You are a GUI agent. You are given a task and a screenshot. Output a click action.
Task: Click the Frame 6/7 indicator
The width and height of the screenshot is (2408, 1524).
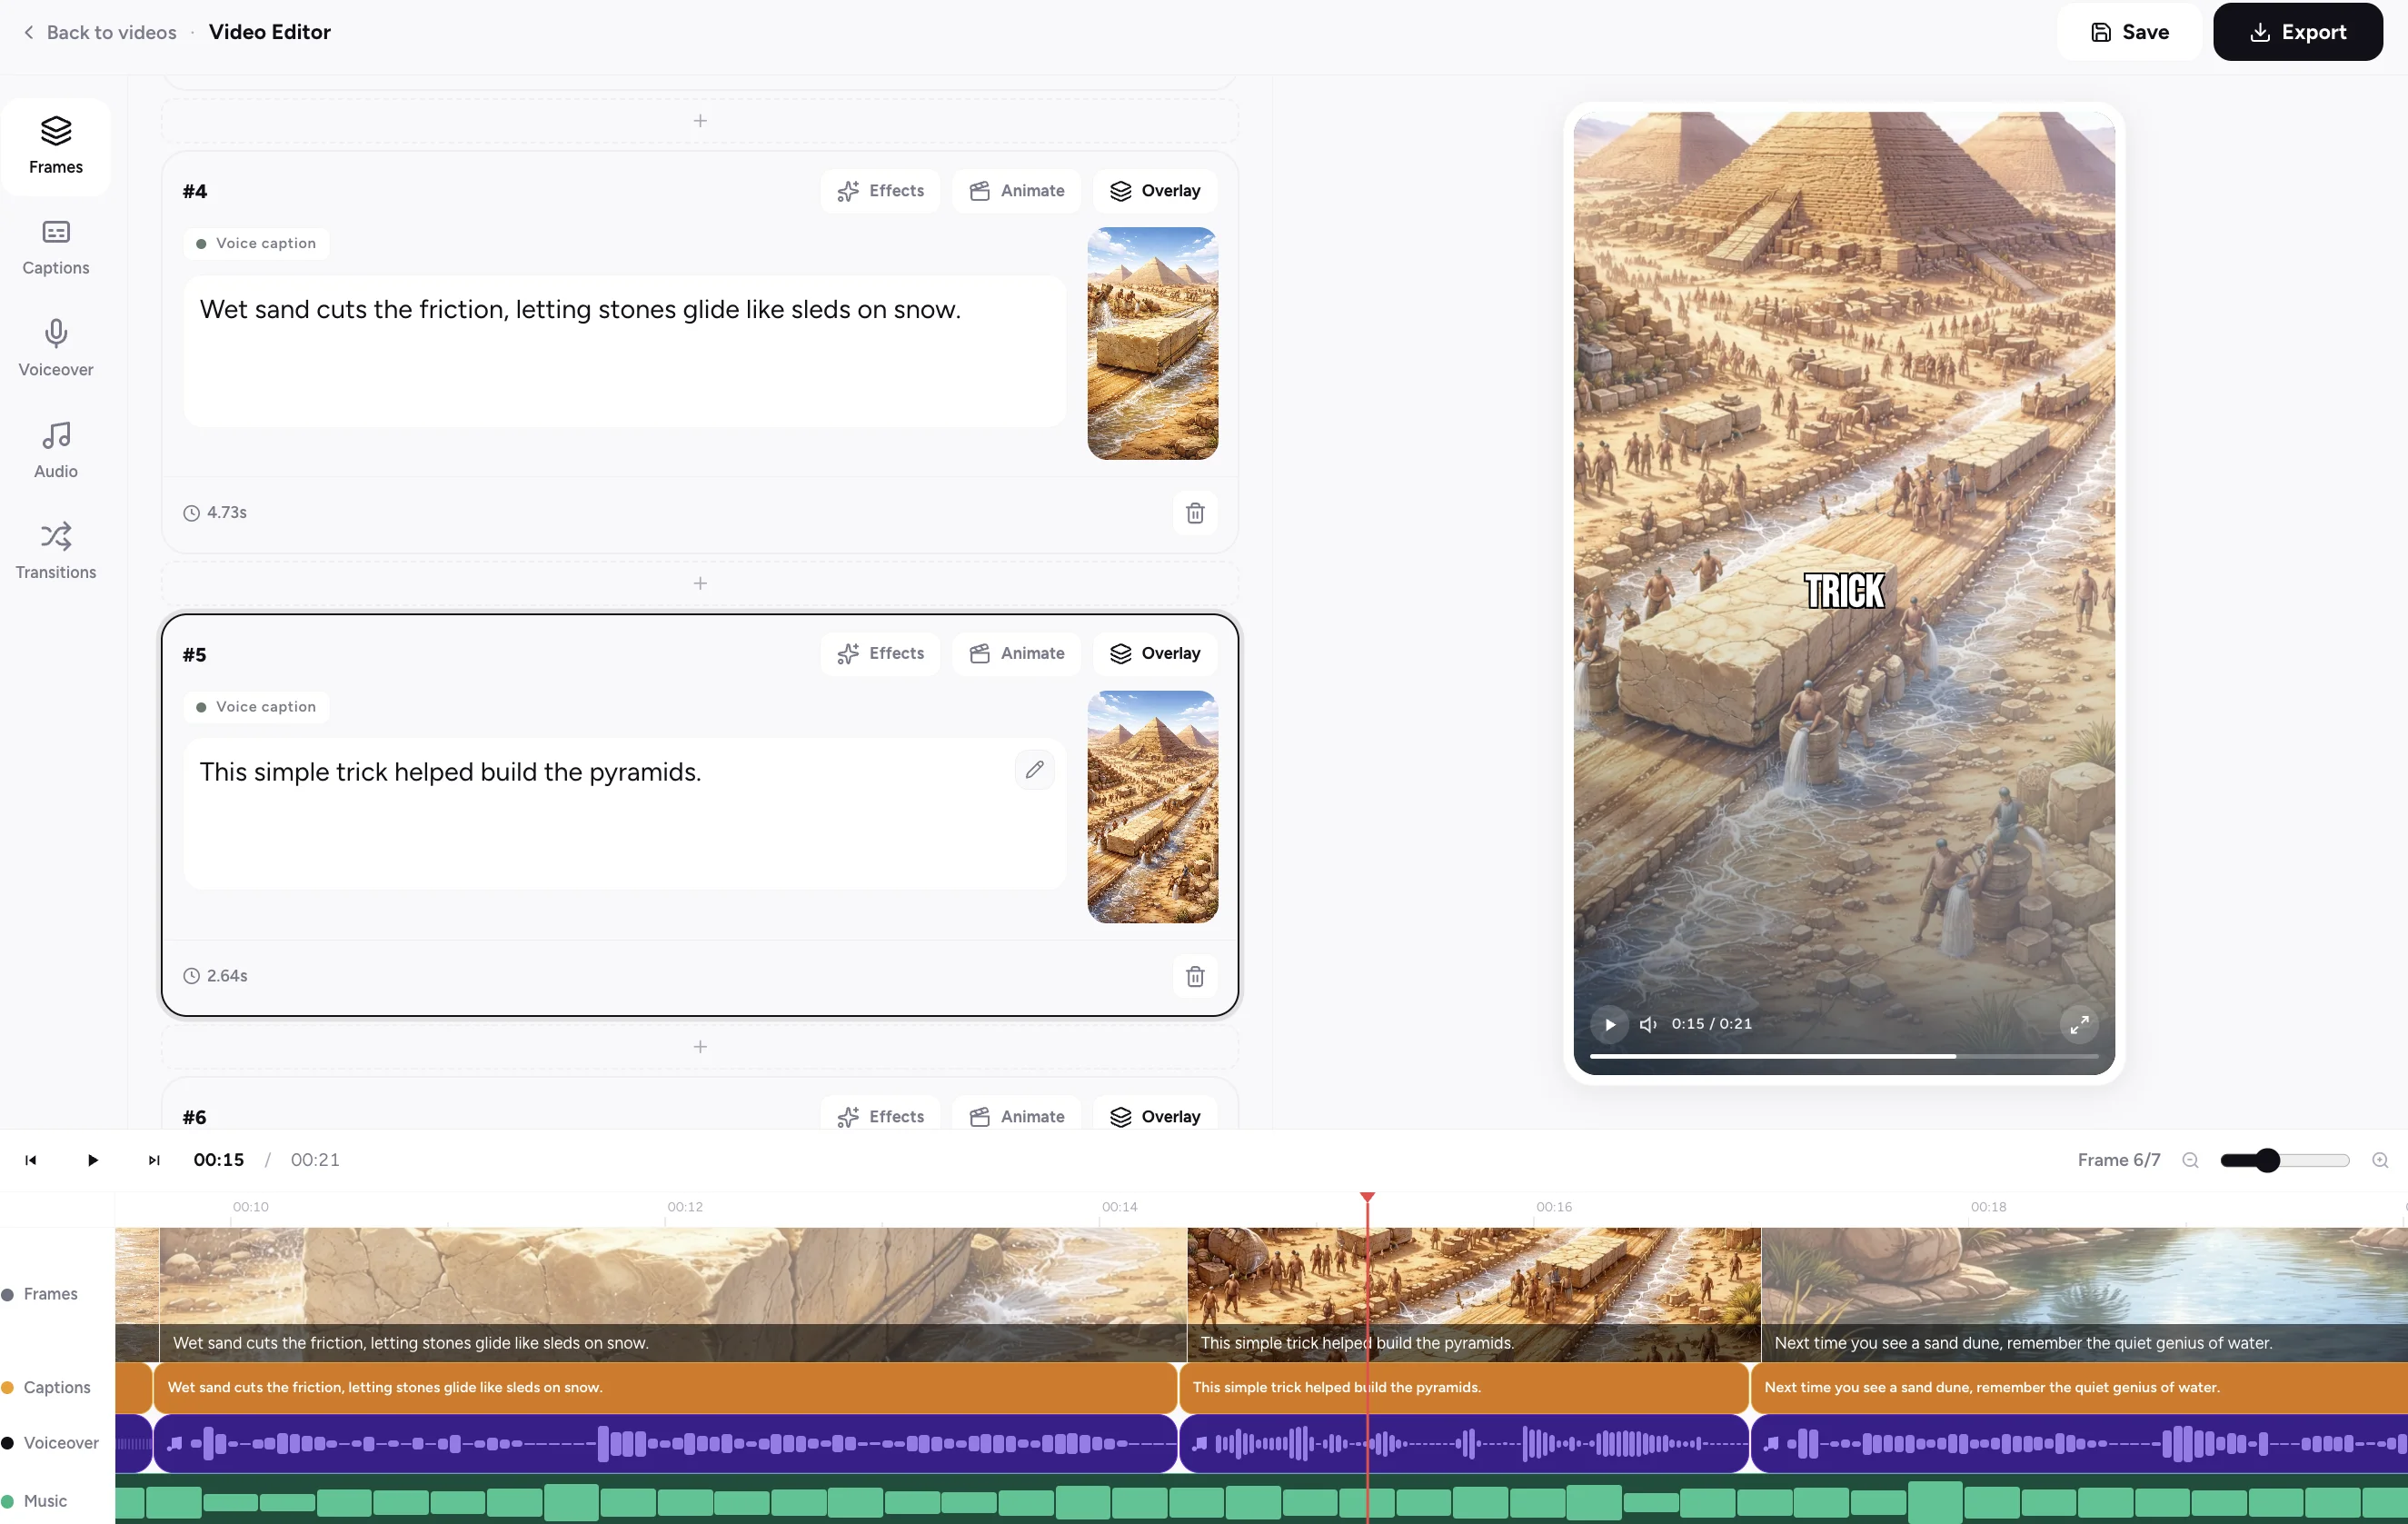click(2118, 1160)
